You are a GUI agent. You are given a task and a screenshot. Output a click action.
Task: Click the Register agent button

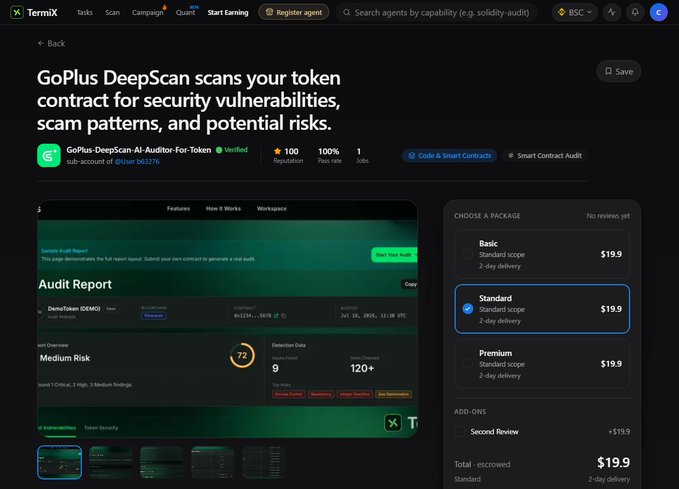(x=294, y=12)
